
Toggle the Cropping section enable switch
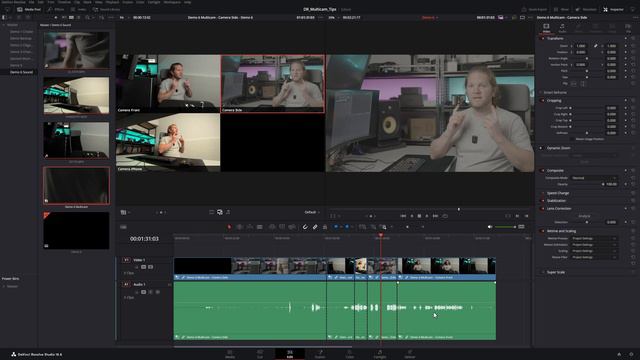point(542,100)
